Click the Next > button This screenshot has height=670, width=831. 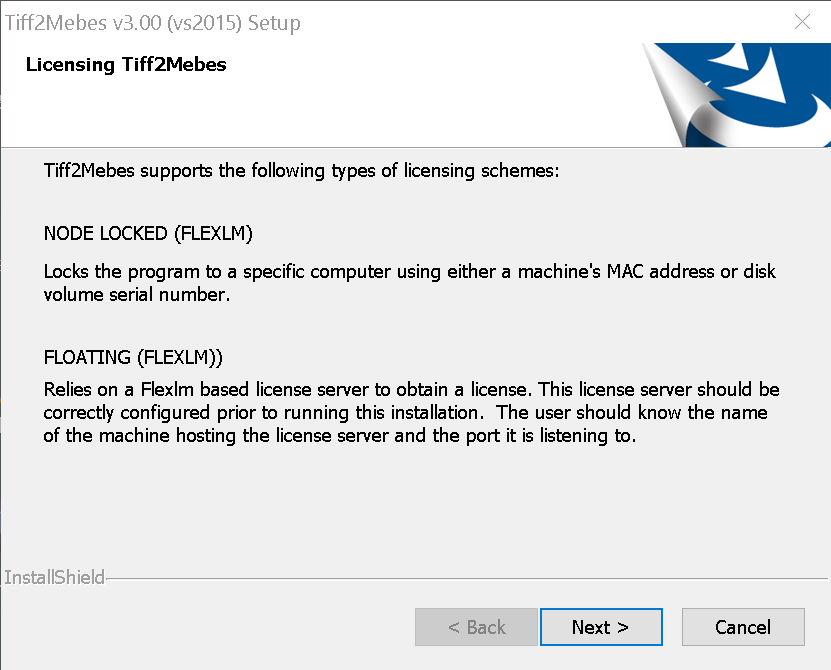(x=601, y=627)
